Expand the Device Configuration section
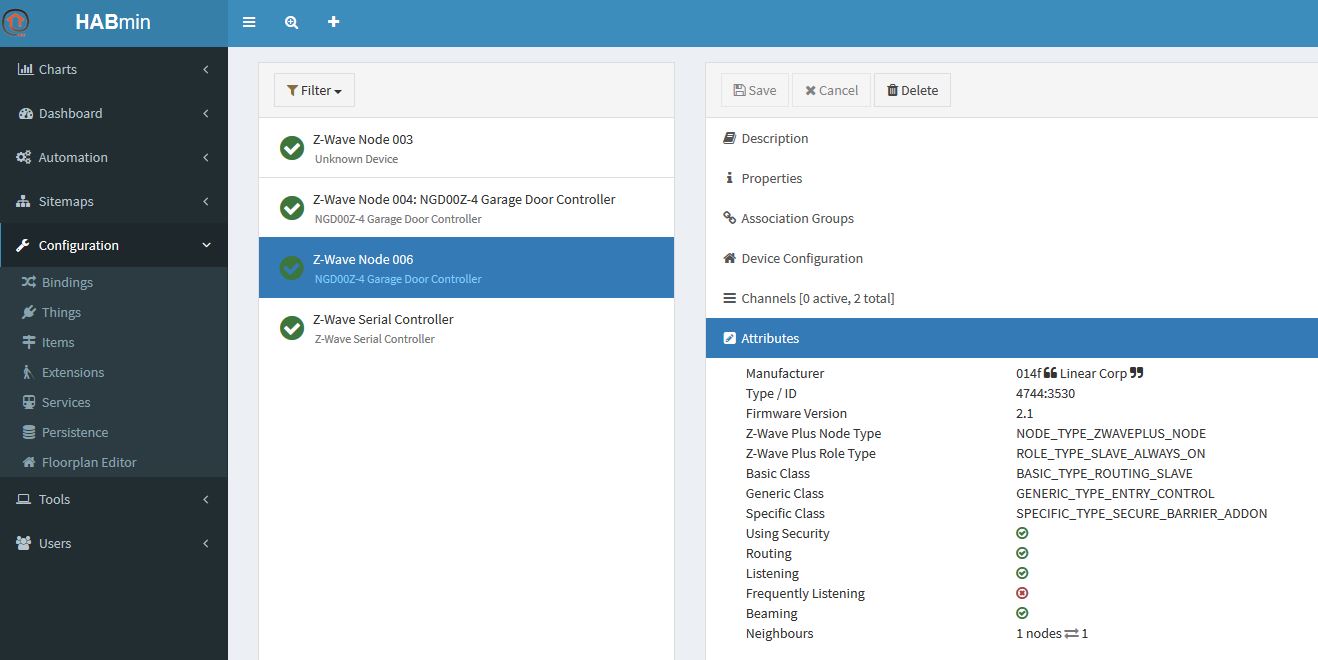Viewport: 1318px width, 660px height. point(801,258)
